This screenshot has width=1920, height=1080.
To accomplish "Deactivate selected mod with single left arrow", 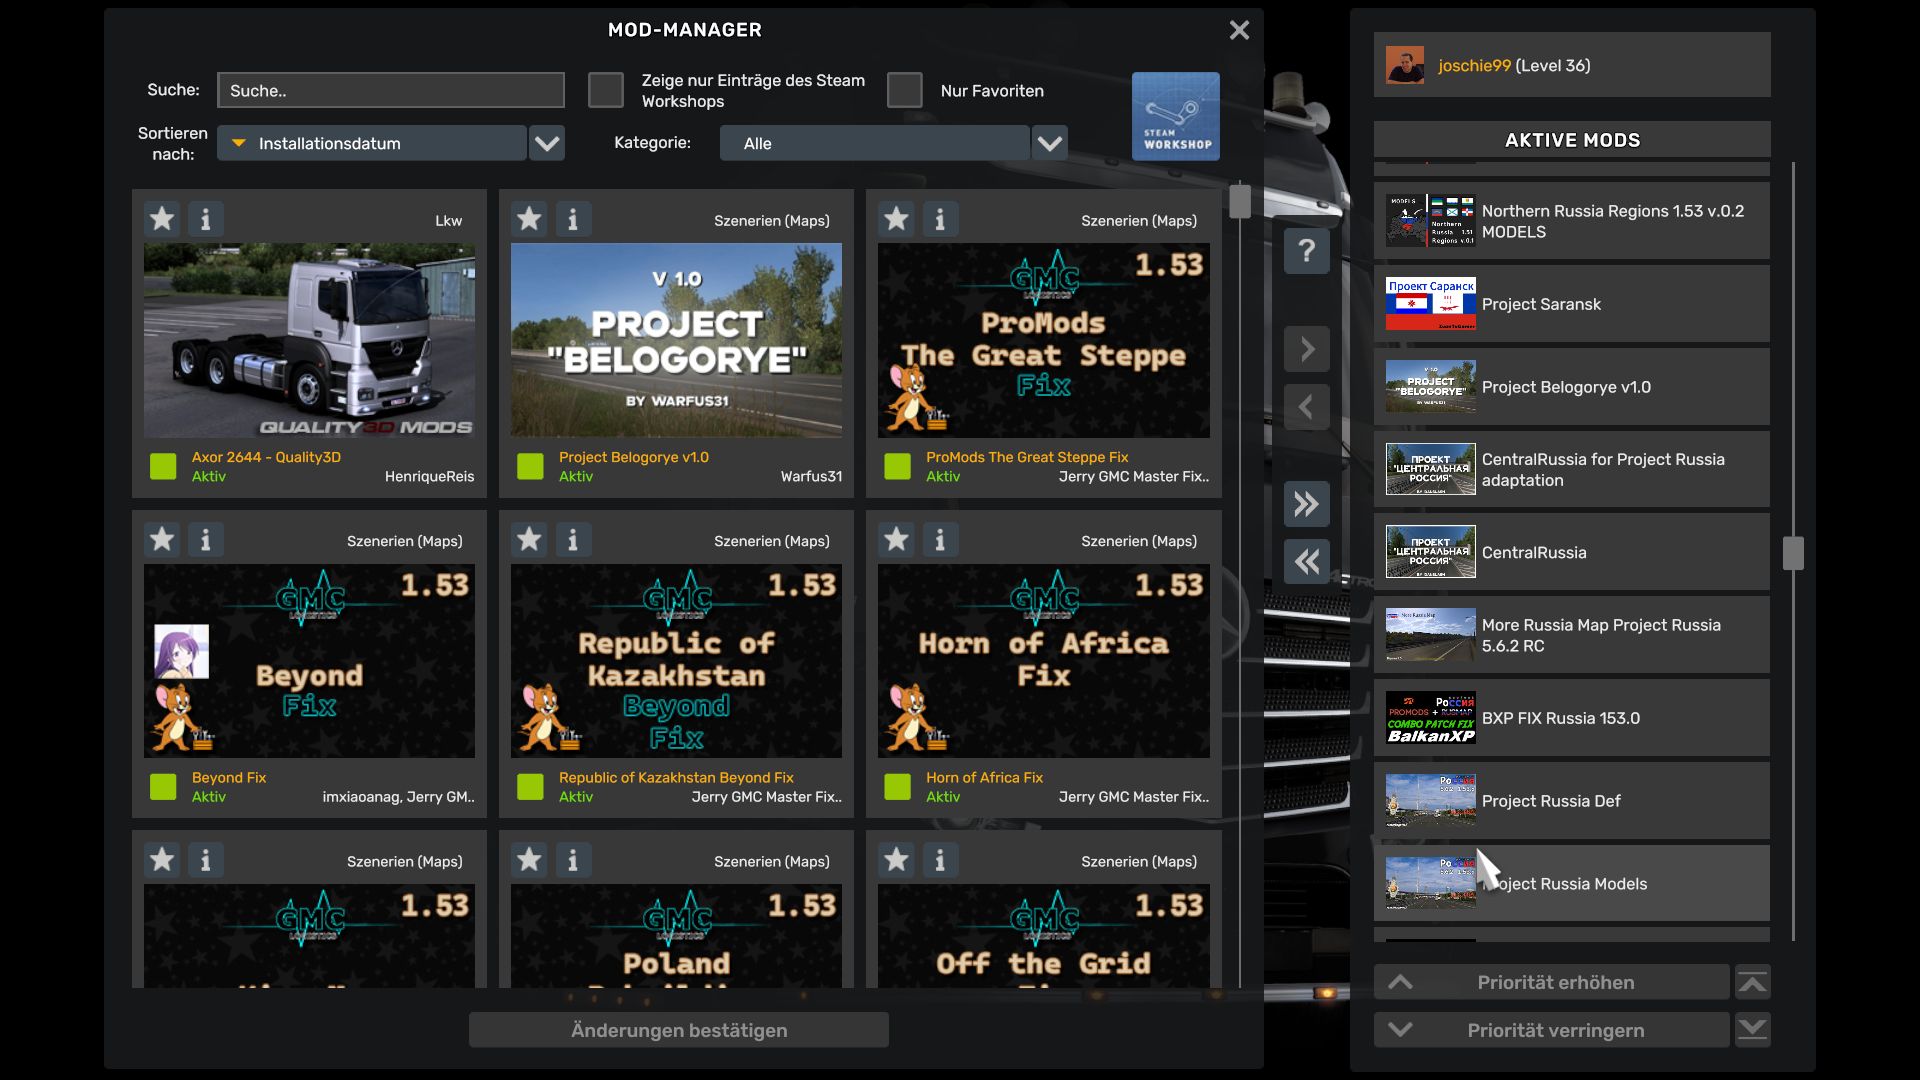I will coord(1307,407).
